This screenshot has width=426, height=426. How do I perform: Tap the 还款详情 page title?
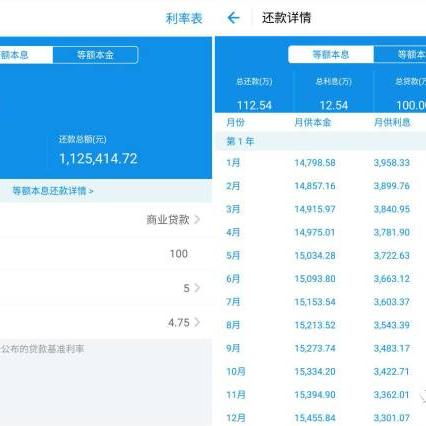coord(286,18)
